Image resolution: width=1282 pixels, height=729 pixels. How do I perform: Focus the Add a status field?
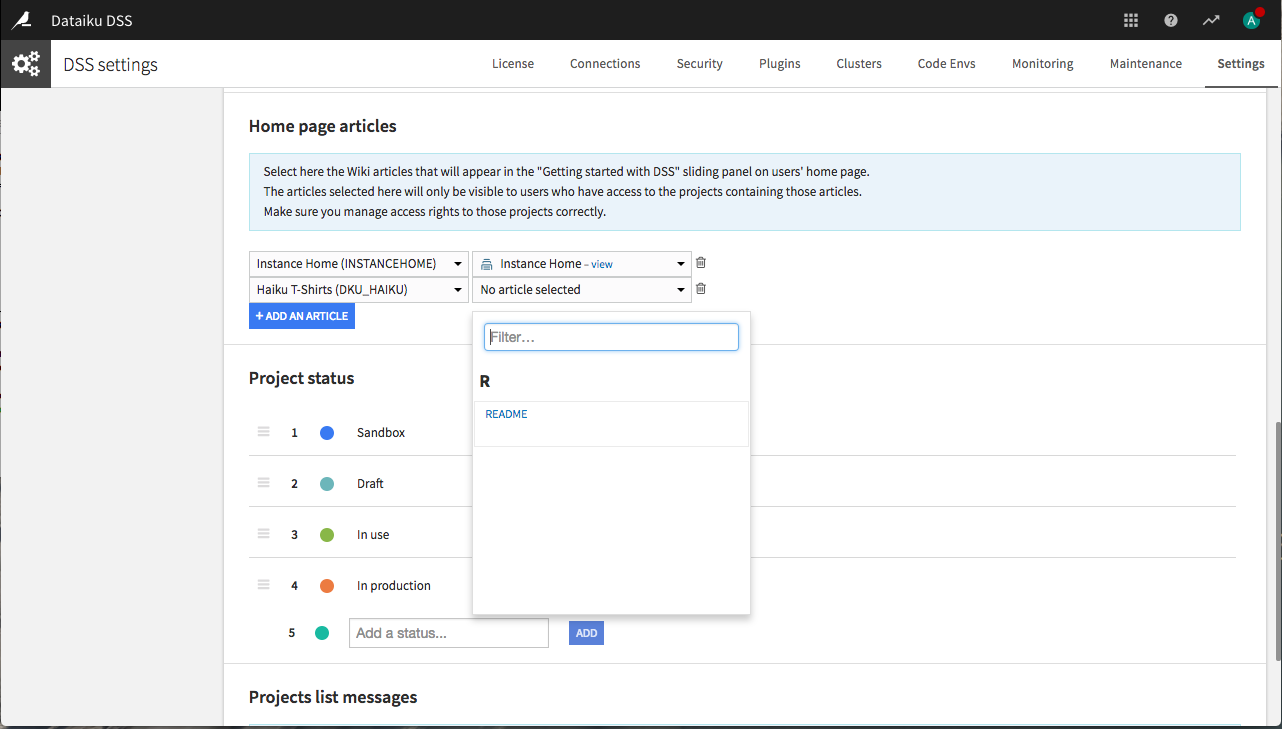coord(449,633)
